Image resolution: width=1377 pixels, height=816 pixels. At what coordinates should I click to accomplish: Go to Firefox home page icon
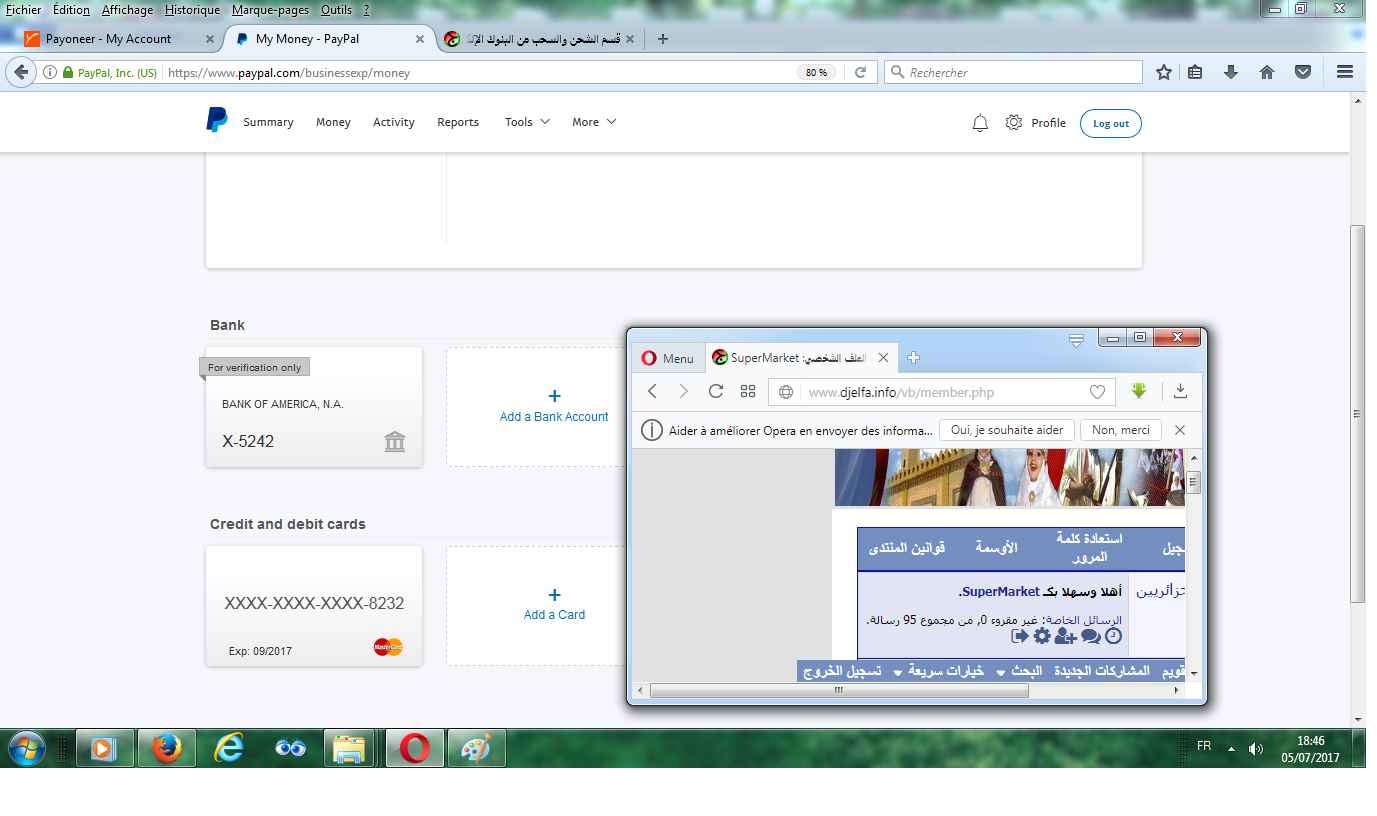pyautogui.click(x=1267, y=72)
